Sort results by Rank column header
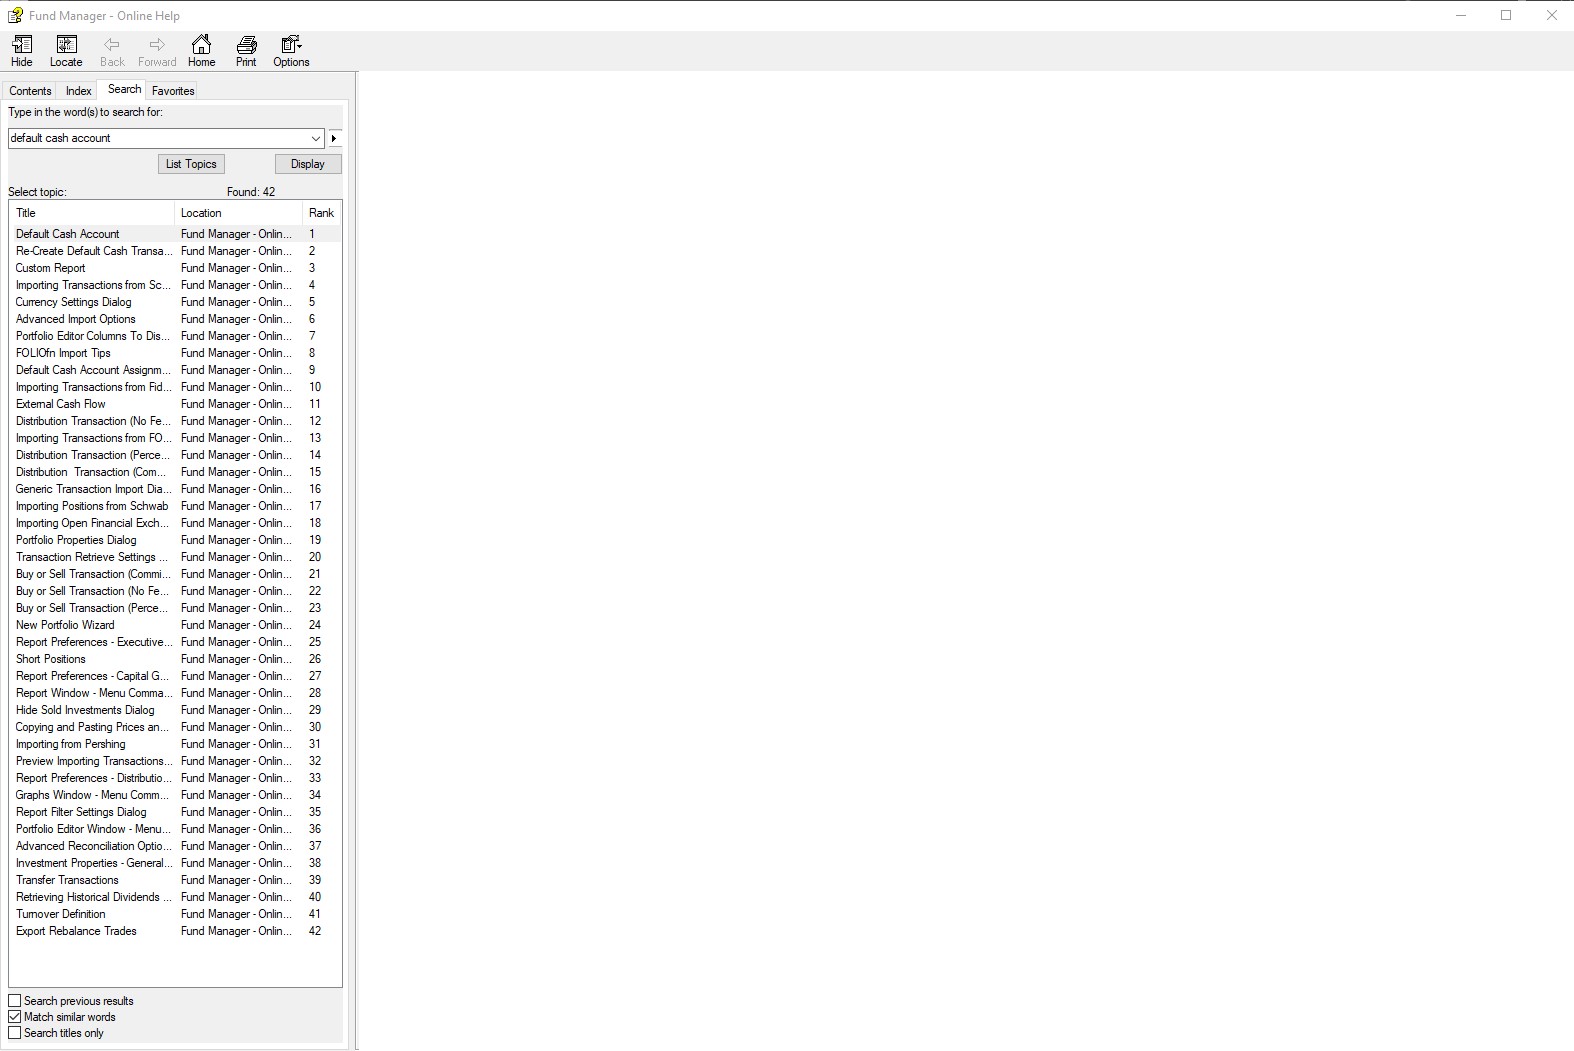1574x1051 pixels. coord(321,213)
